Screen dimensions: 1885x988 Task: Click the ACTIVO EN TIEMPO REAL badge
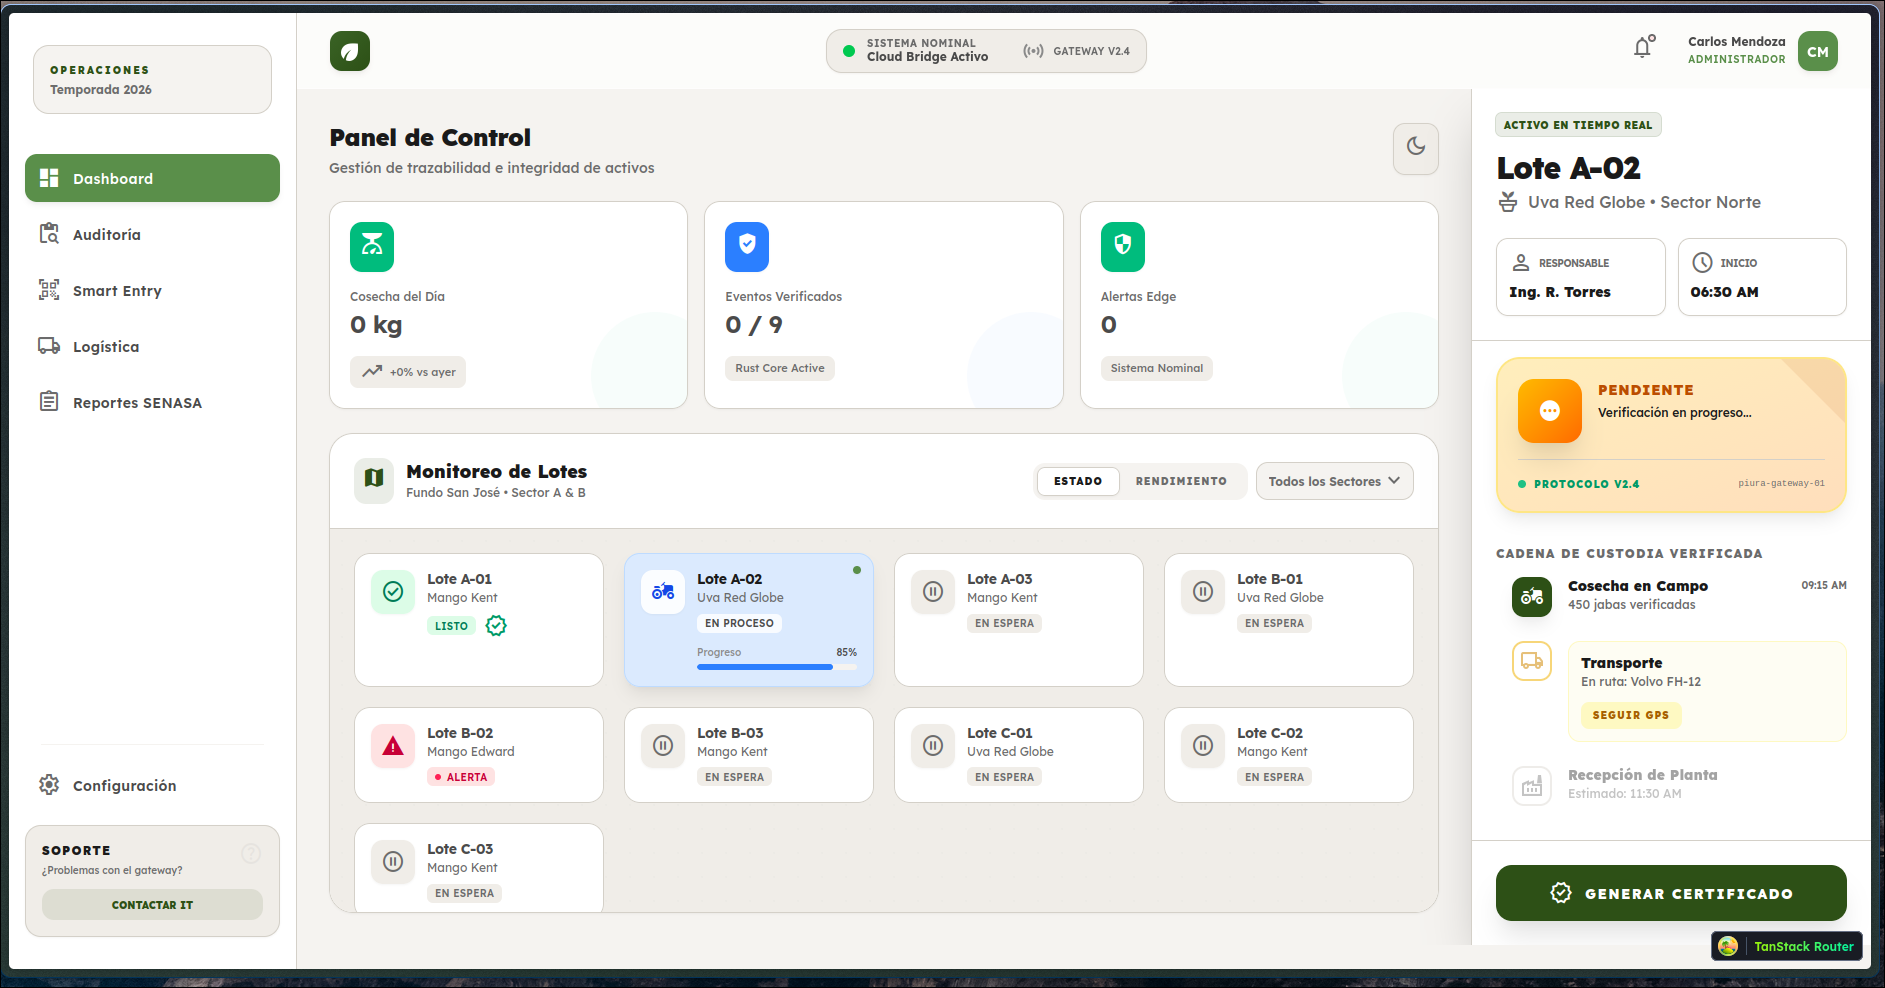coord(1578,125)
